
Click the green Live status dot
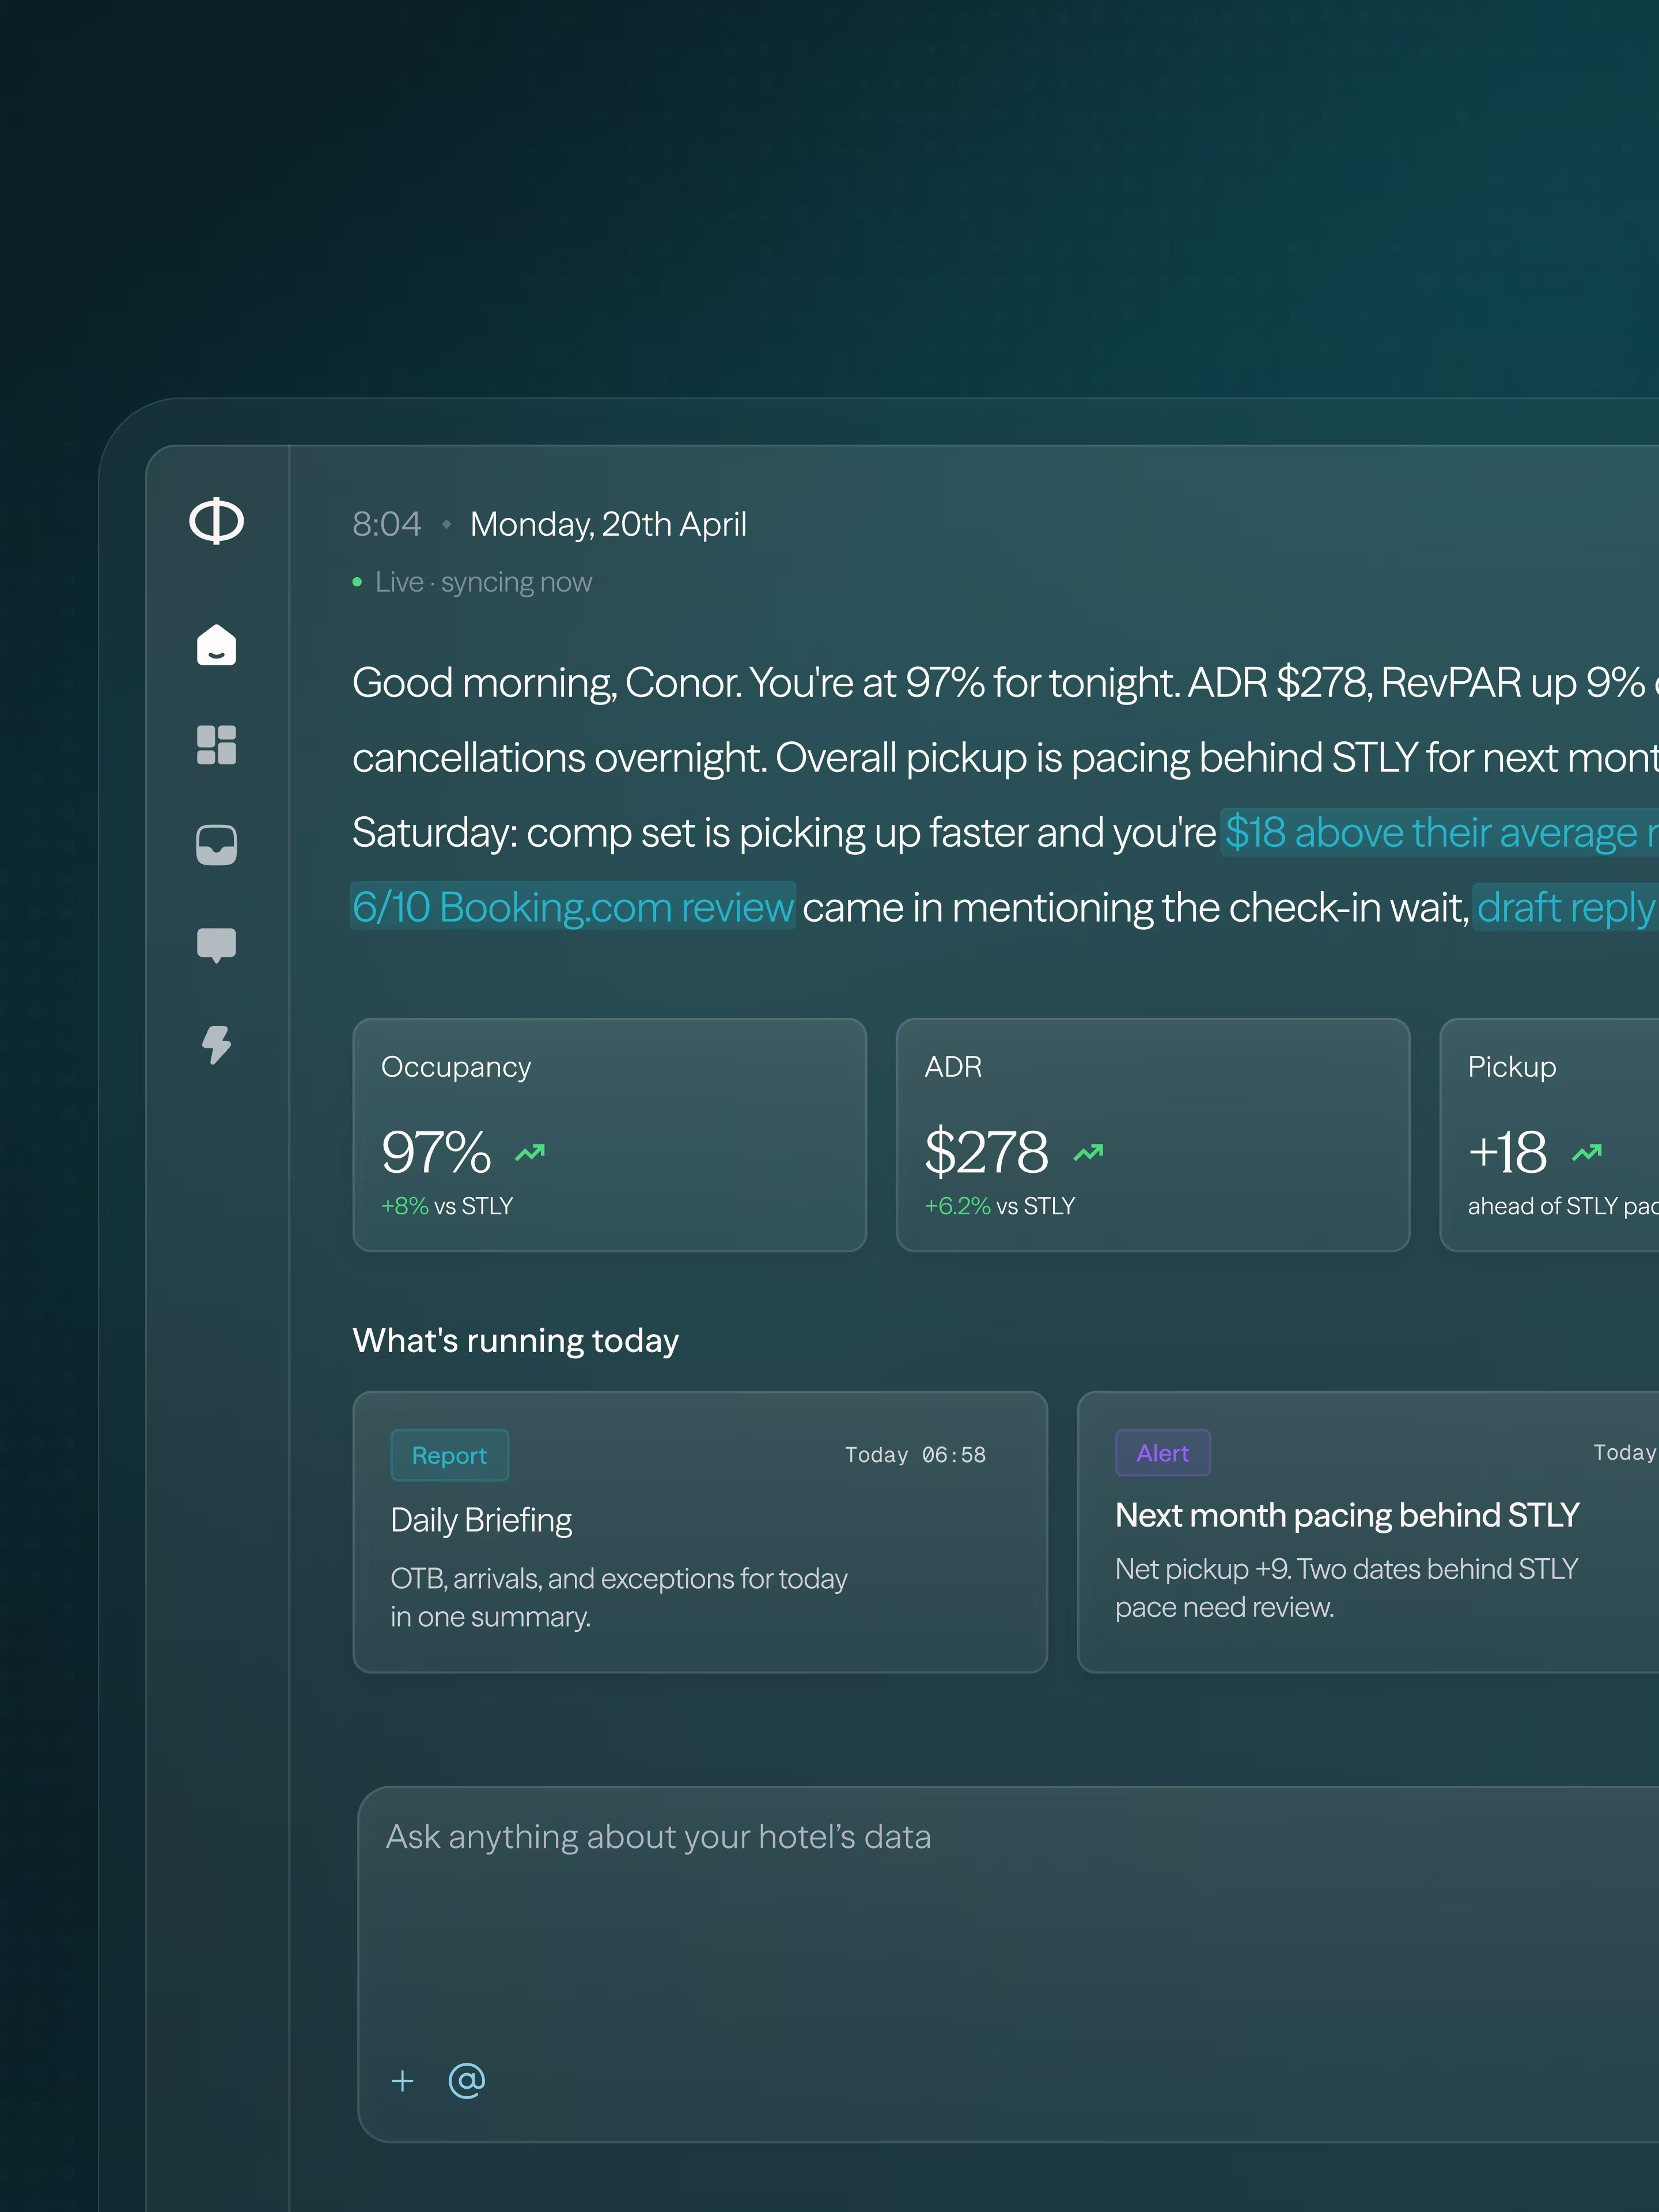357,582
